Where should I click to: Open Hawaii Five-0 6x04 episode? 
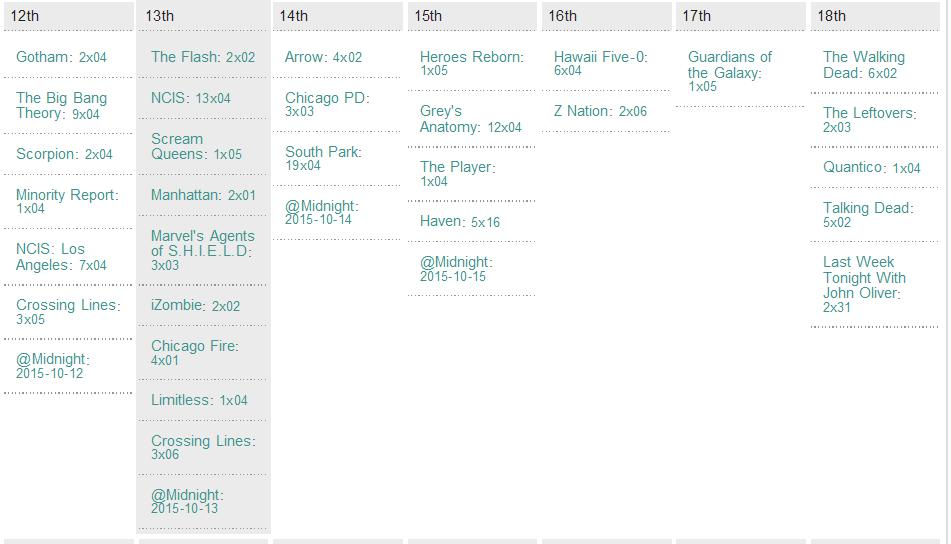pyautogui.click(x=601, y=63)
